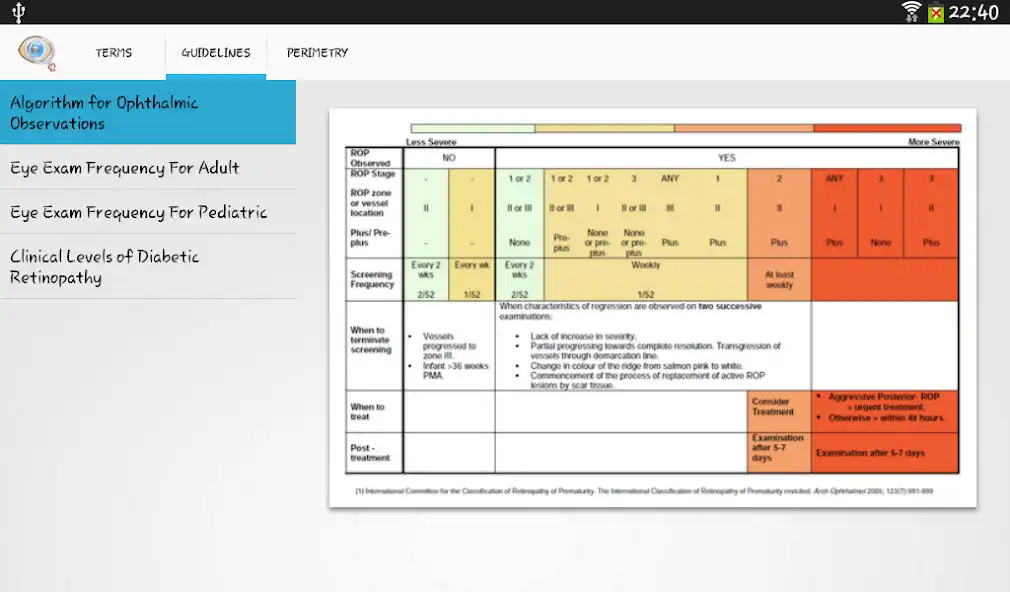Tap the orange severity bar segment

[x=744, y=128]
